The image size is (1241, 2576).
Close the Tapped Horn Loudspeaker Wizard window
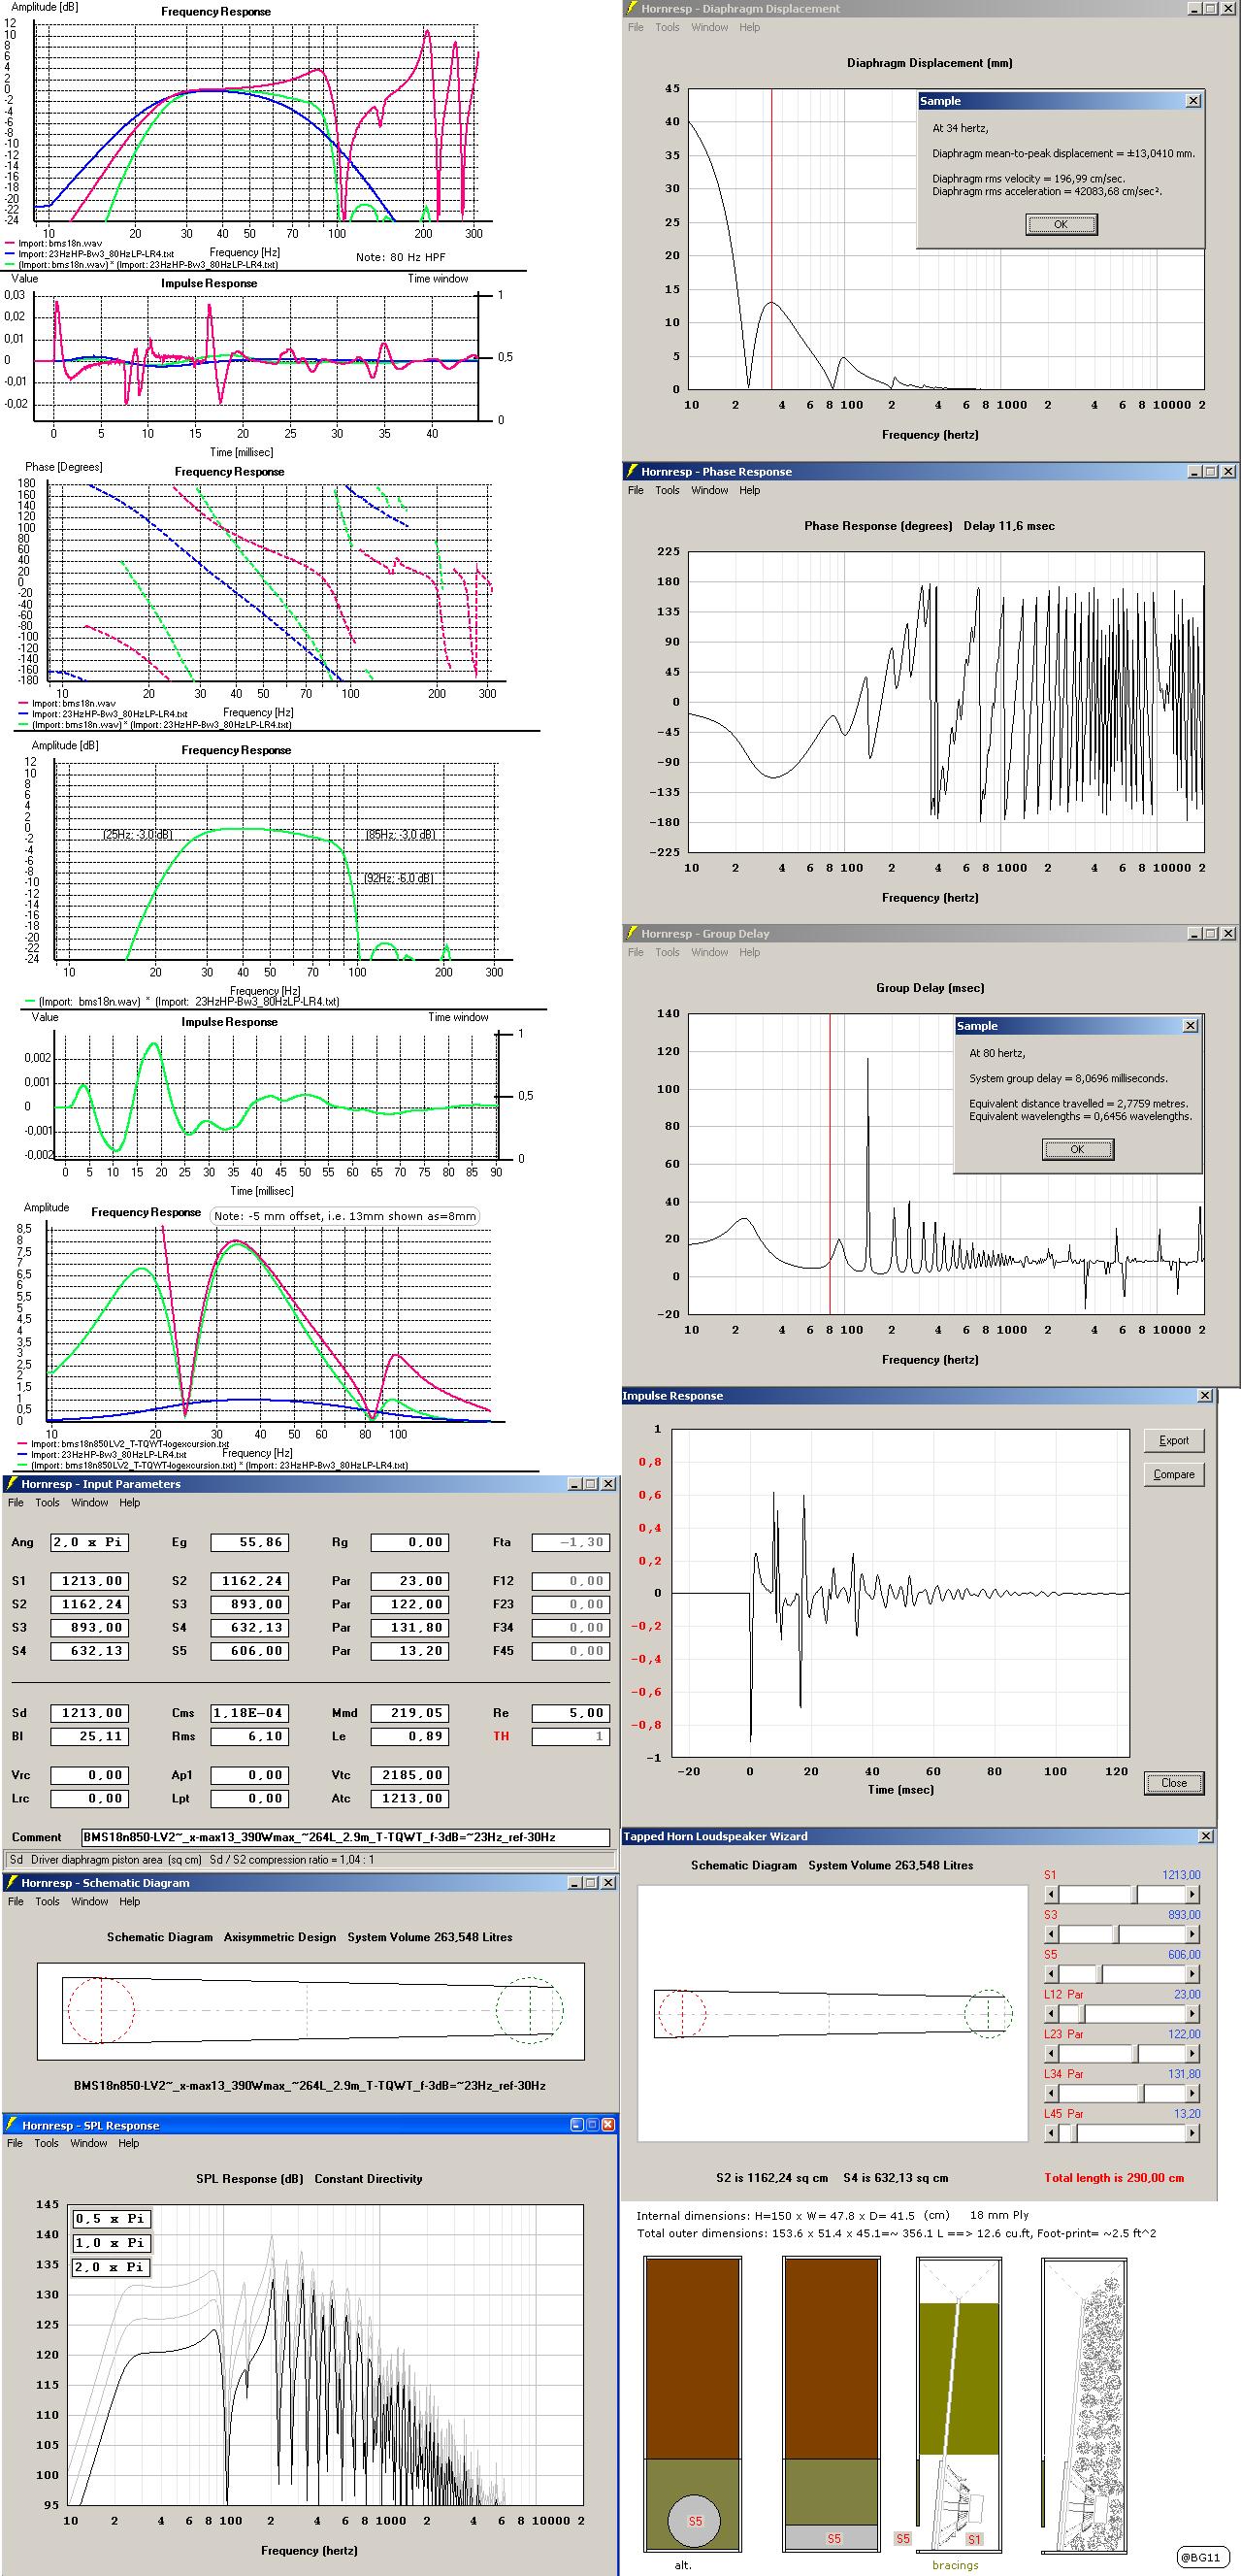click(x=1206, y=1836)
